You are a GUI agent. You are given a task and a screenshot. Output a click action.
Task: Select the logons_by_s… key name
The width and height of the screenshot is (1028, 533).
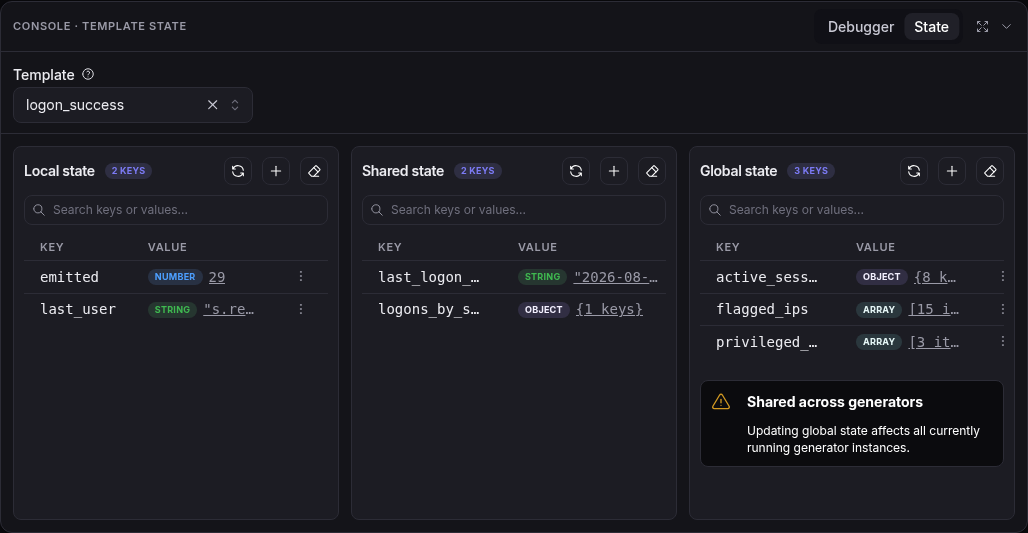point(429,309)
